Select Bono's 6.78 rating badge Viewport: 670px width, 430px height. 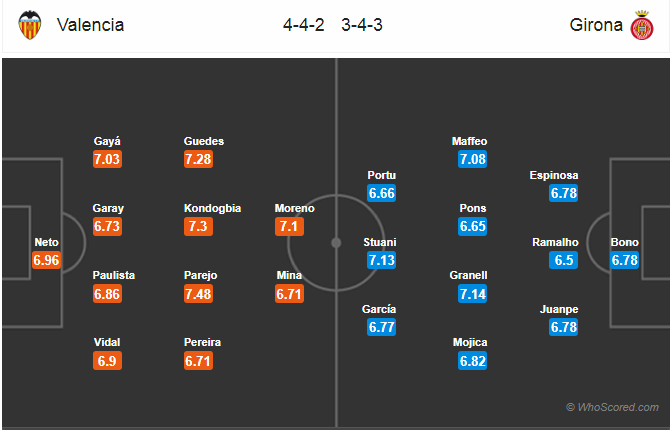(x=625, y=260)
